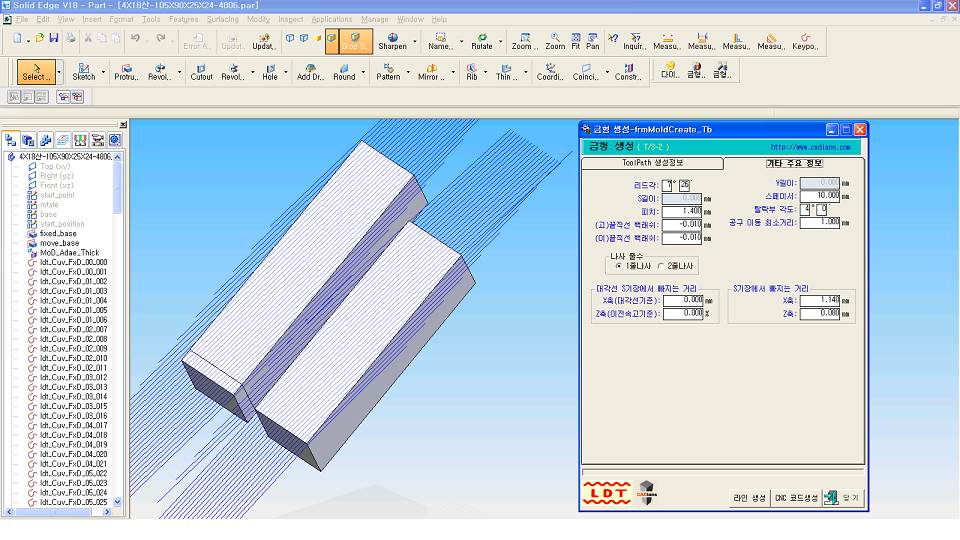Image resolution: width=960 pixels, height=540 pixels.
Task: Expand the Rotate tool dropdown arrow
Action: click(x=502, y=42)
